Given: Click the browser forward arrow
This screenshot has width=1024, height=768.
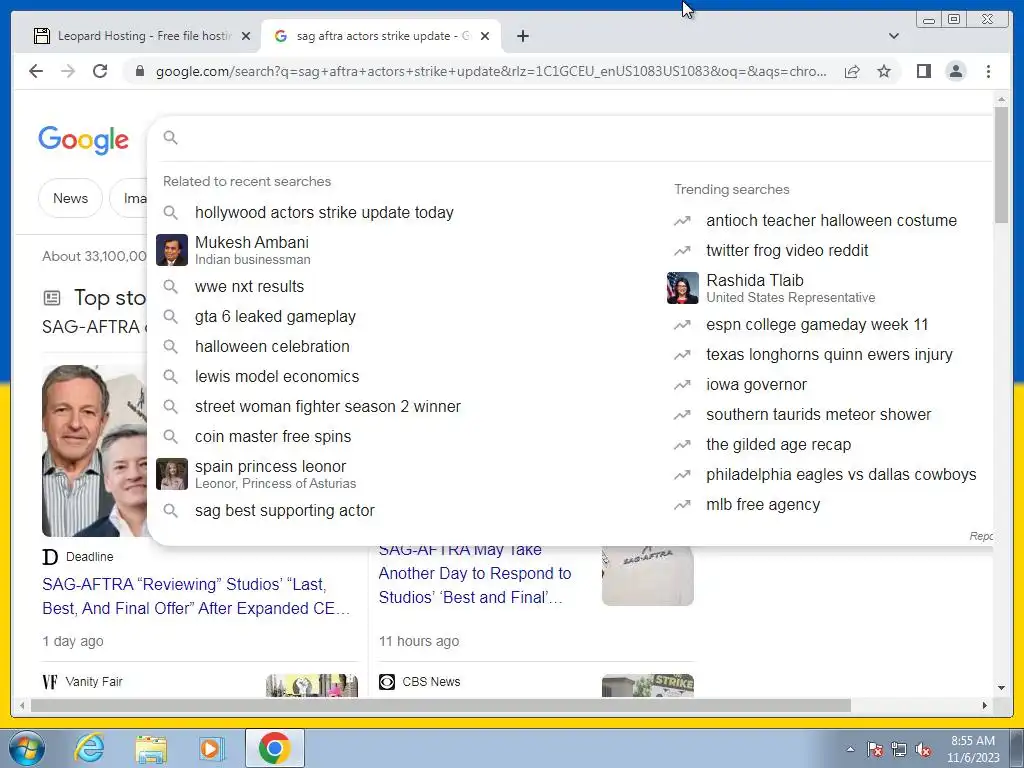Looking at the screenshot, I should pyautogui.click(x=68, y=71).
